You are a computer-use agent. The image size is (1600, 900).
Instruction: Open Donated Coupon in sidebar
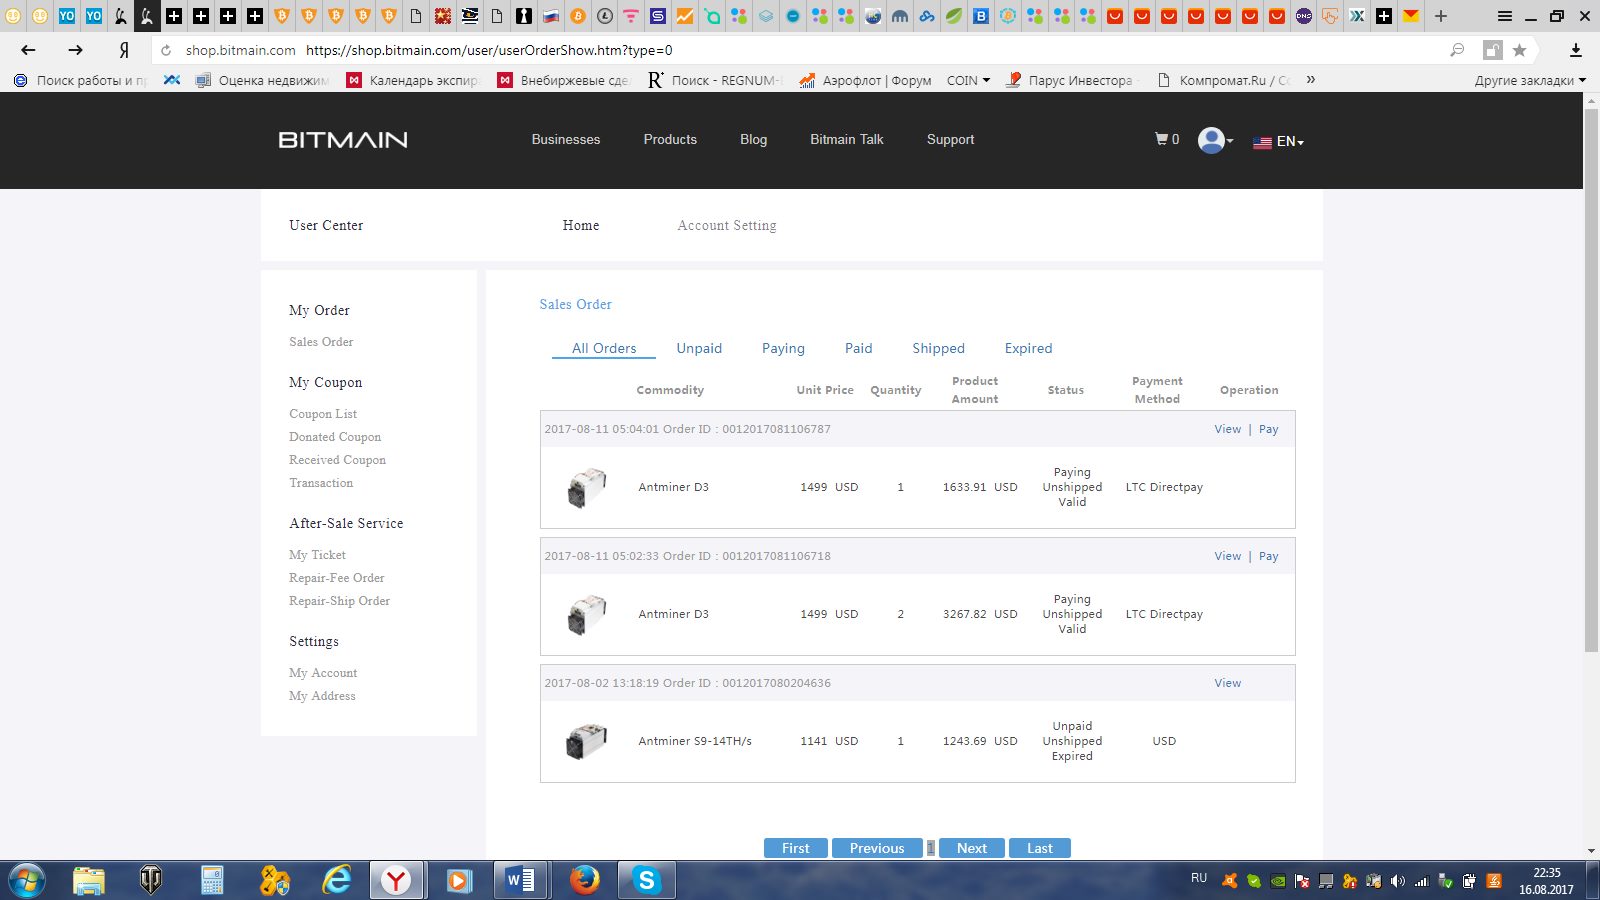(335, 437)
